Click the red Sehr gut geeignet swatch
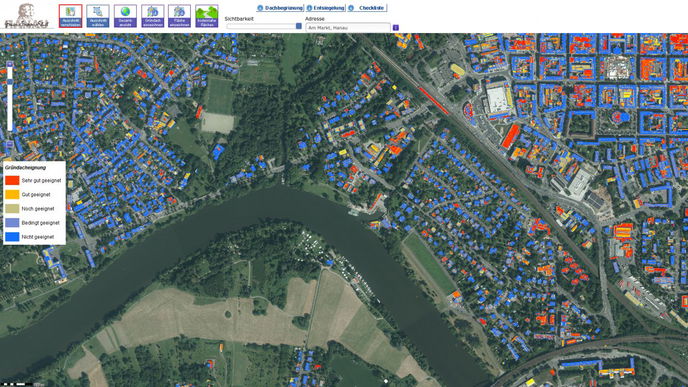 click(x=12, y=180)
